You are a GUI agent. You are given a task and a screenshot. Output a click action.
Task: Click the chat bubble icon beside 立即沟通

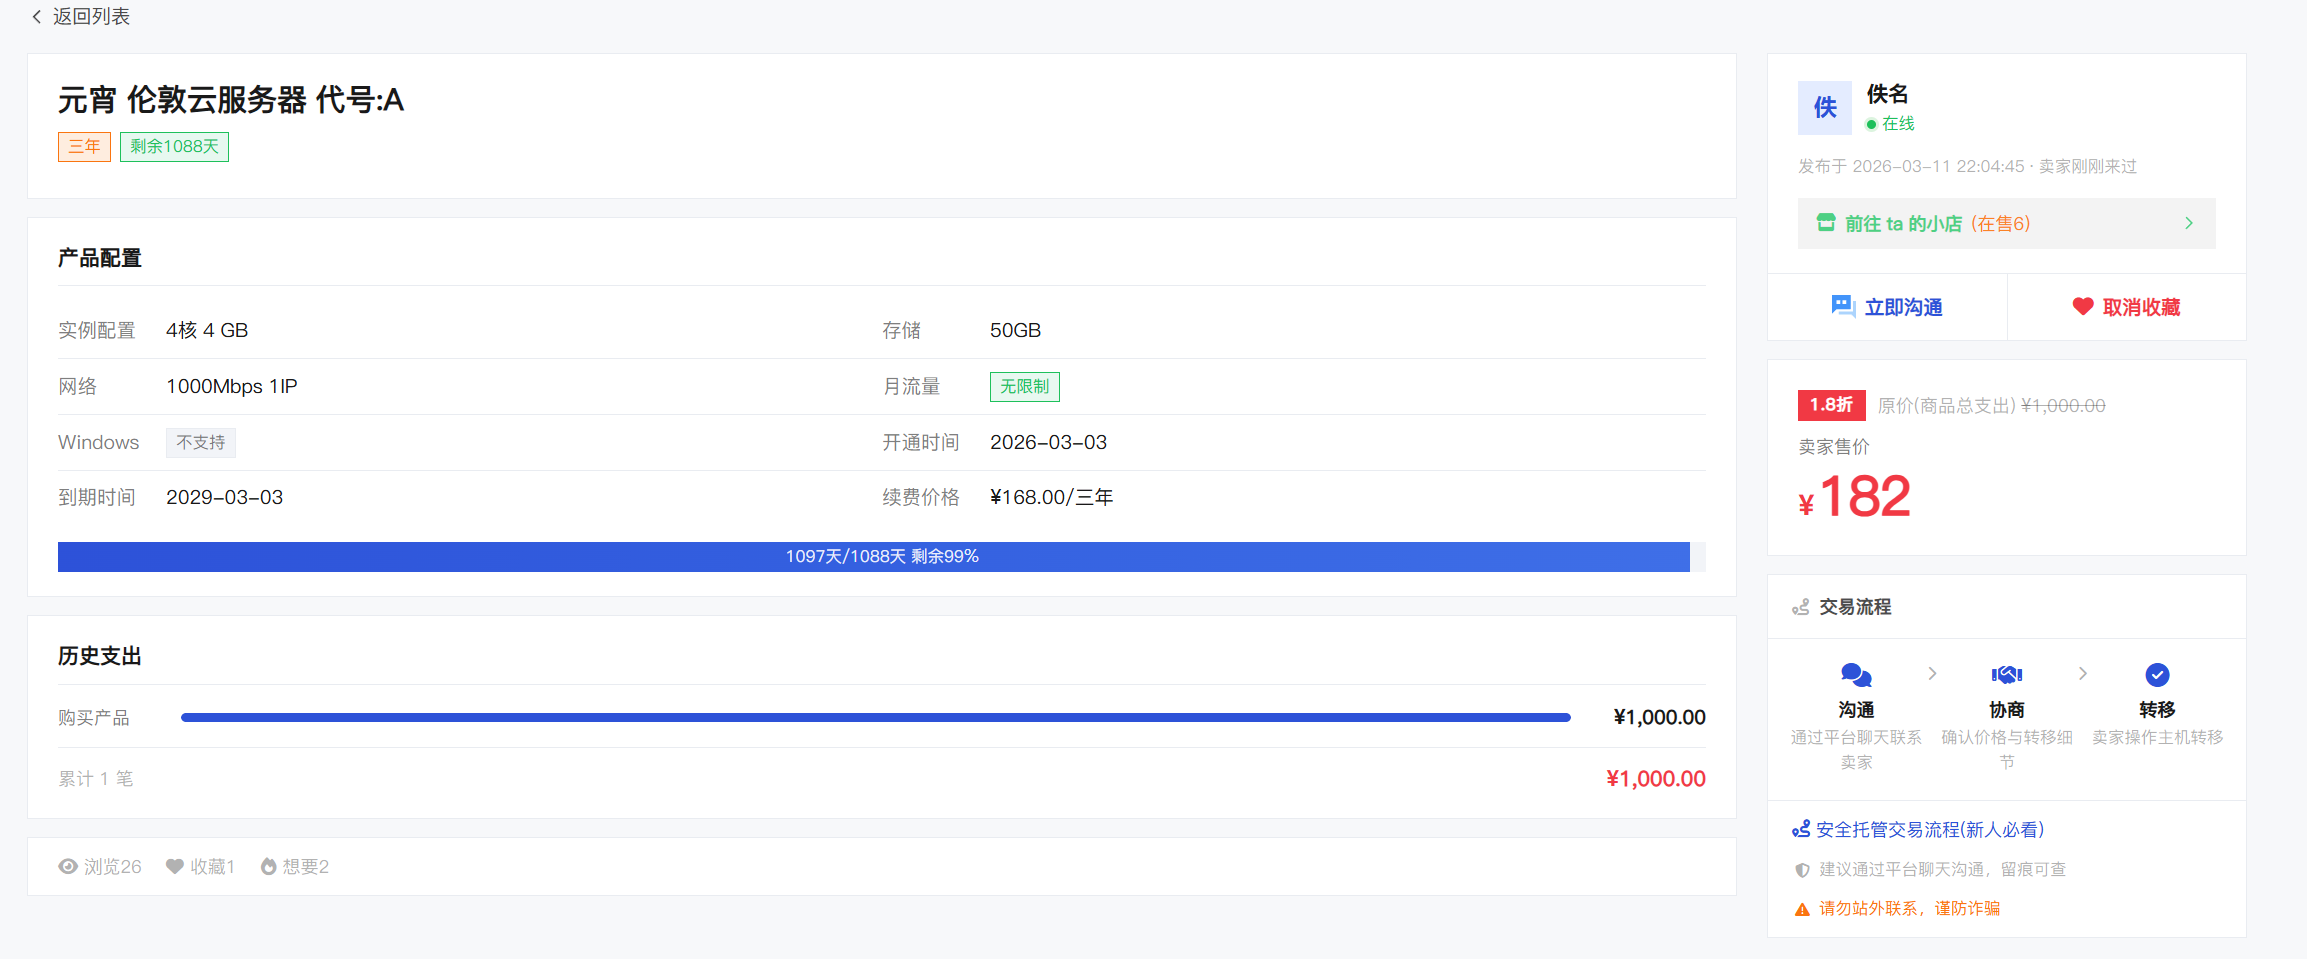1843,306
